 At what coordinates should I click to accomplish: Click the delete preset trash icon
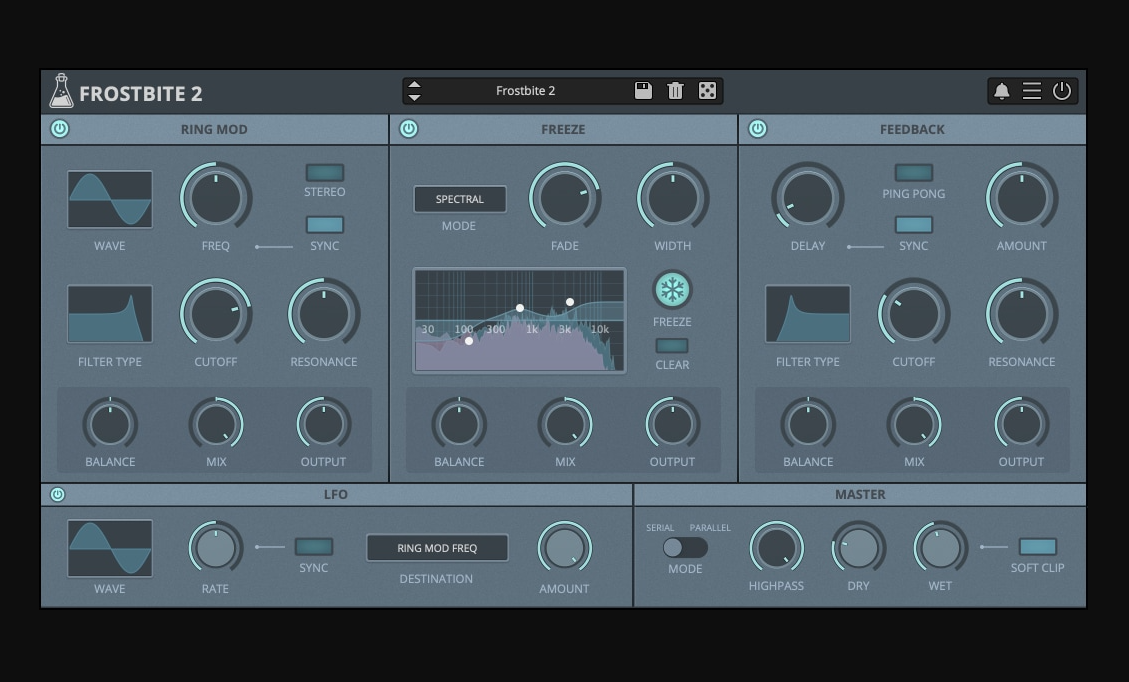click(675, 91)
